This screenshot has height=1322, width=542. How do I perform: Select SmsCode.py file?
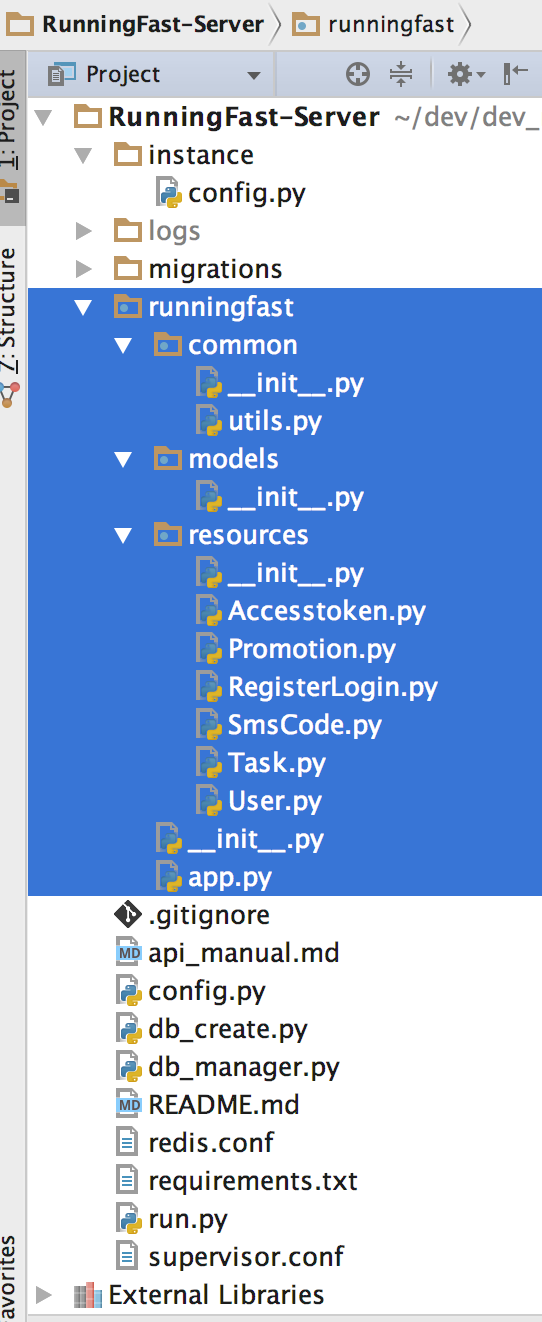coord(305,725)
